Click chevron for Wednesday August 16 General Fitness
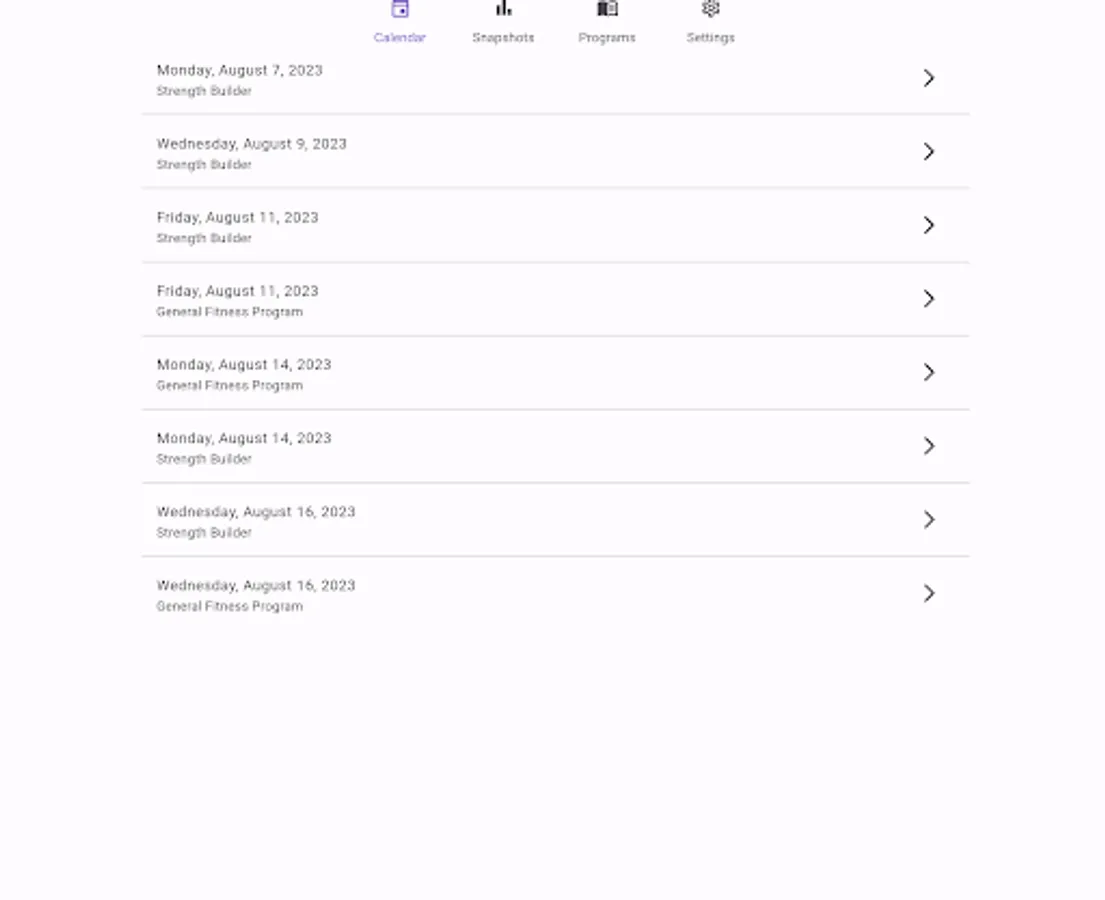The height and width of the screenshot is (900, 1105). click(928, 593)
